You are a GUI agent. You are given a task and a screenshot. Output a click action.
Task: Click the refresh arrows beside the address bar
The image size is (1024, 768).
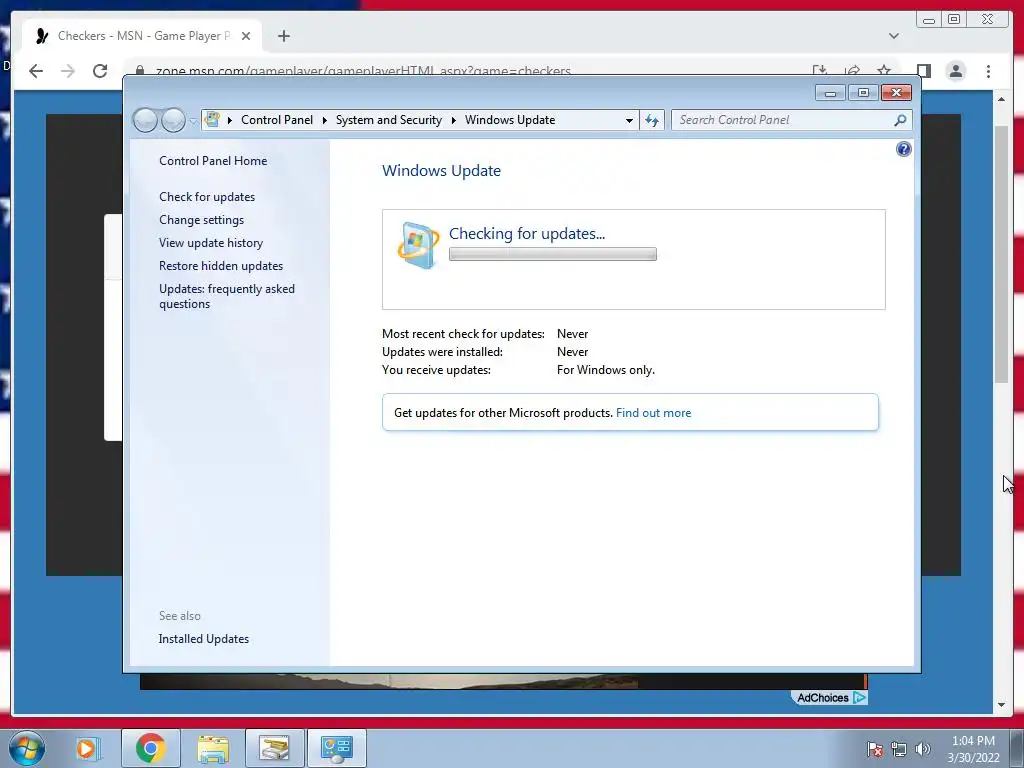652,120
